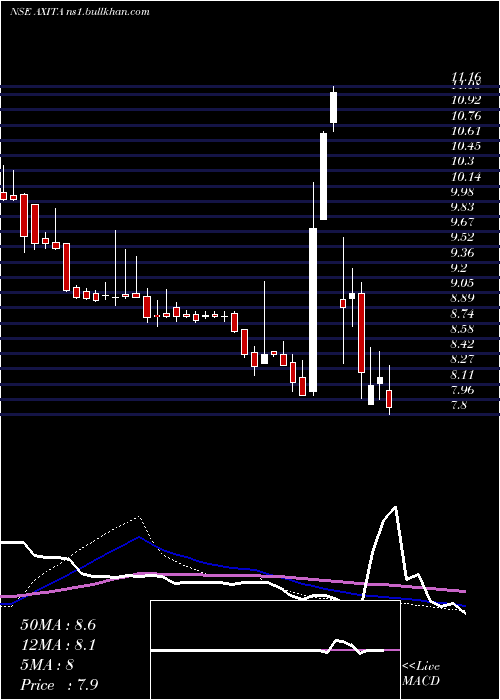Select the 5MA : 8 readout
Image resolution: width=500 pixels, height=700 pixels.
click(x=47, y=665)
